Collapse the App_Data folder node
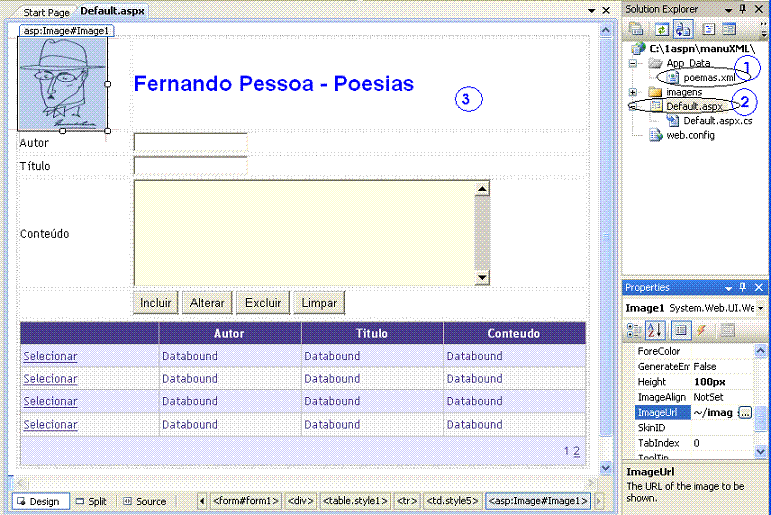This screenshot has height=515, width=771. click(633, 63)
